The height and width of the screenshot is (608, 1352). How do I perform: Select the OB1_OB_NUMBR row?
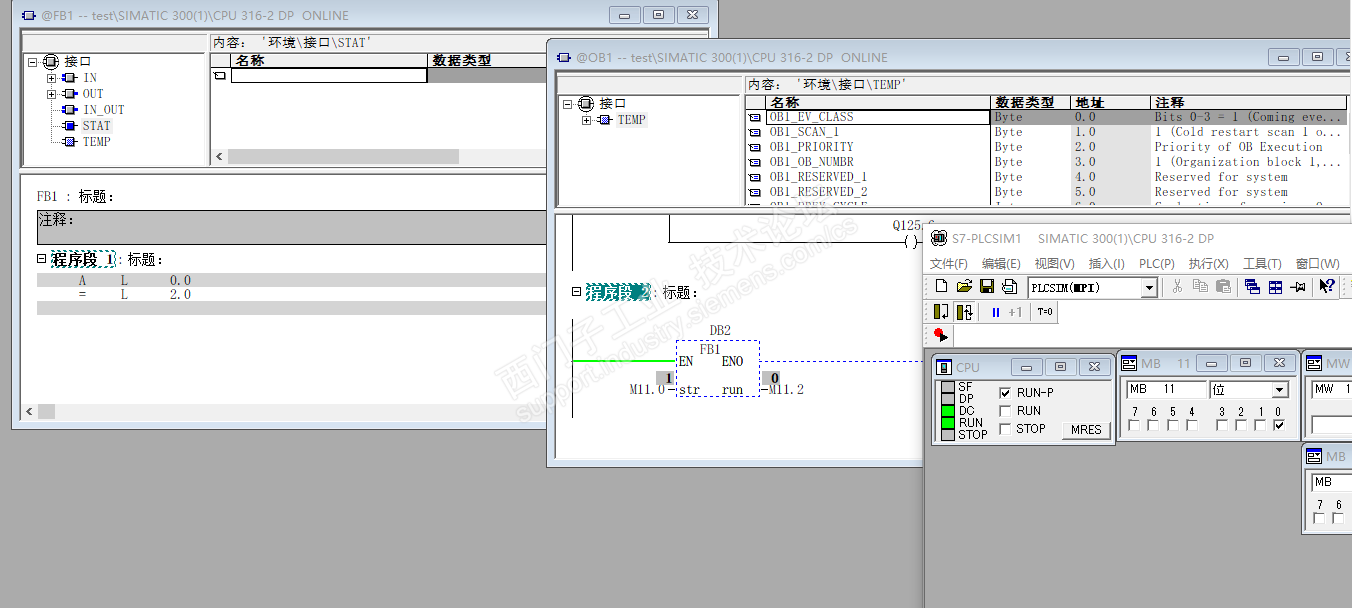(x=879, y=162)
